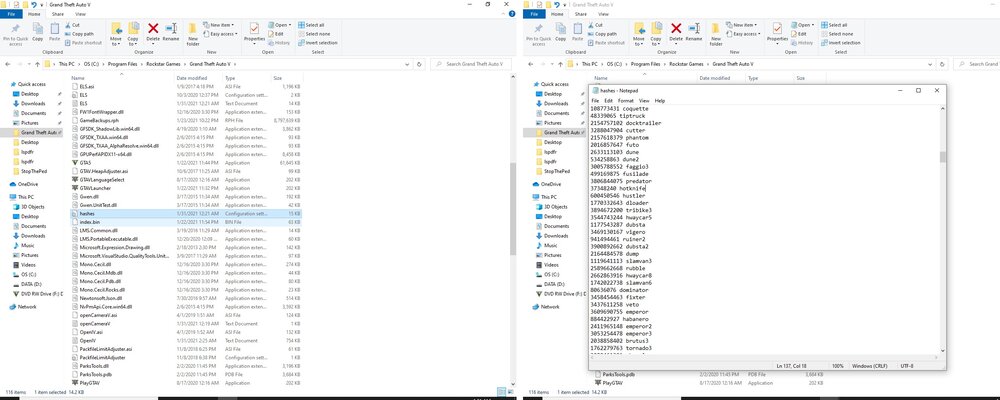
Task: Select the hashes file in left Explorer
Action: [x=186, y=214]
